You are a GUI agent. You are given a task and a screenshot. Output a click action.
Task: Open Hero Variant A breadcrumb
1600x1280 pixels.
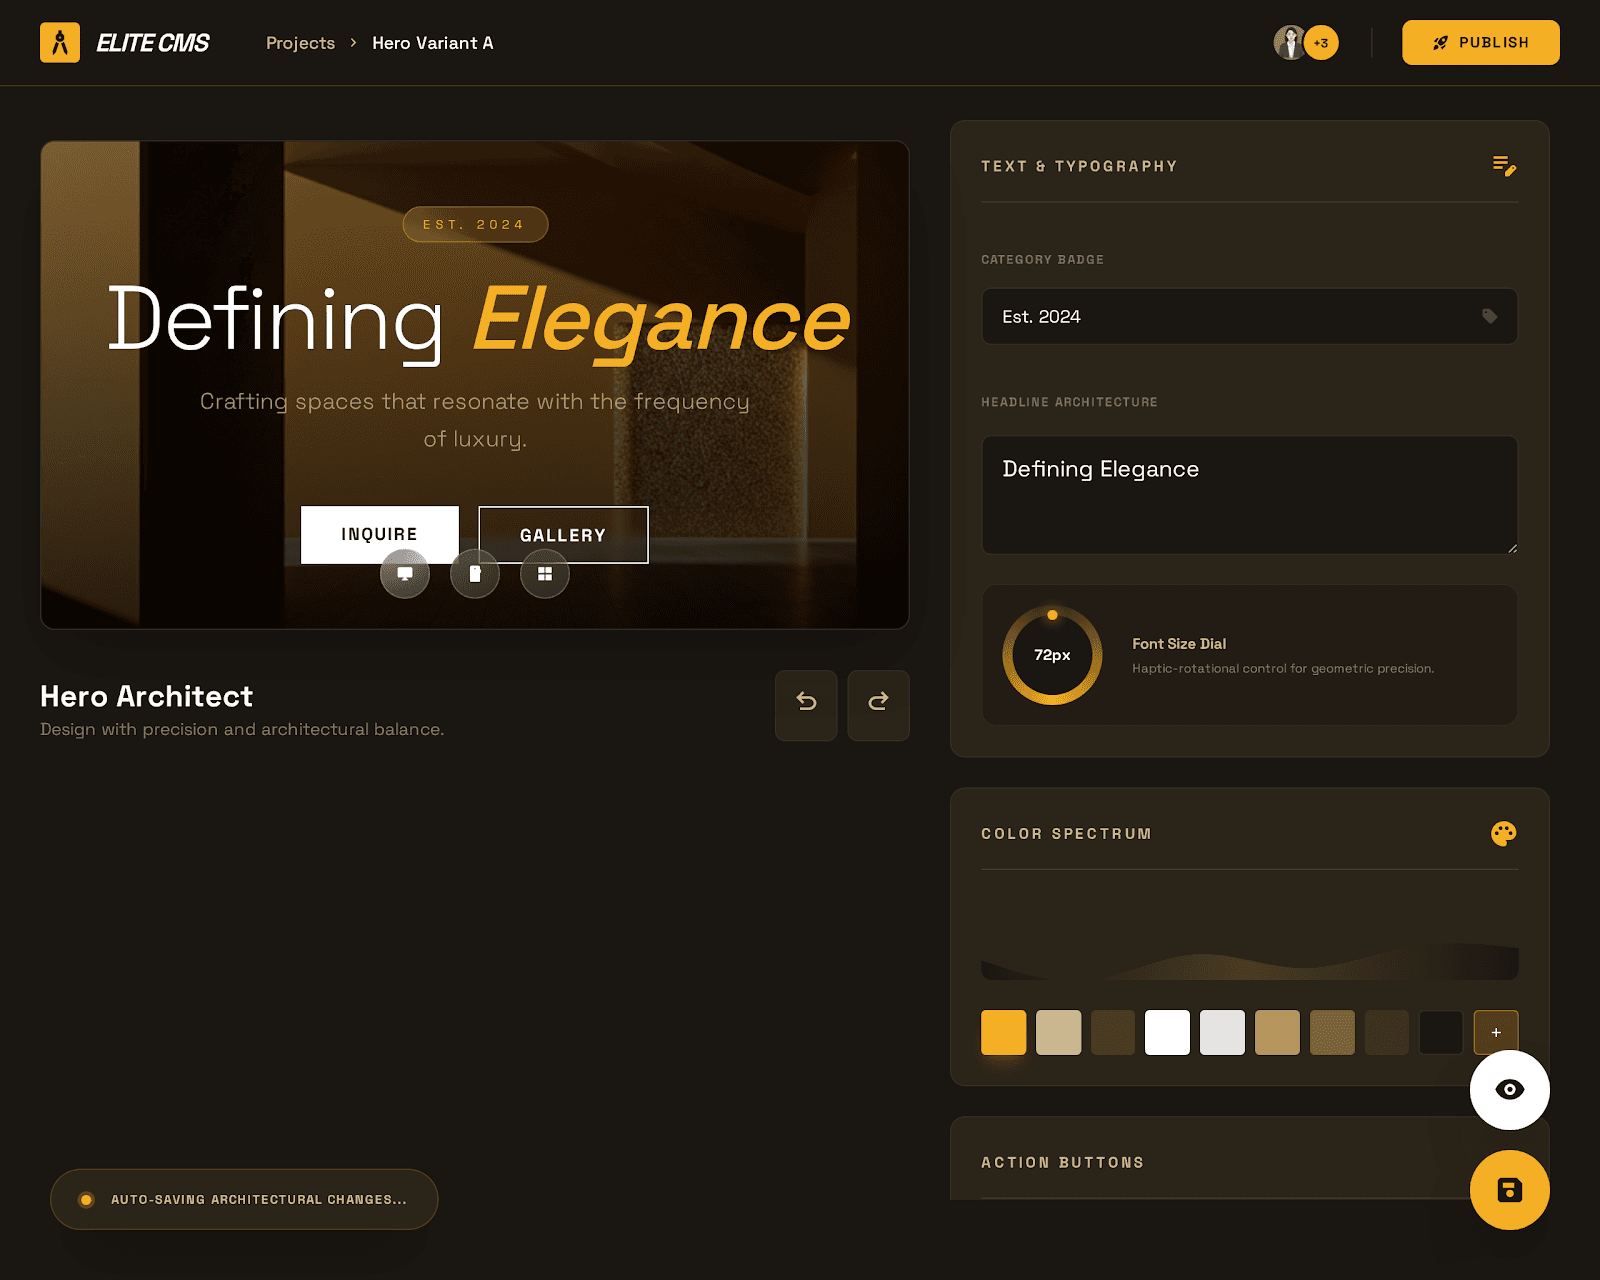tap(432, 43)
